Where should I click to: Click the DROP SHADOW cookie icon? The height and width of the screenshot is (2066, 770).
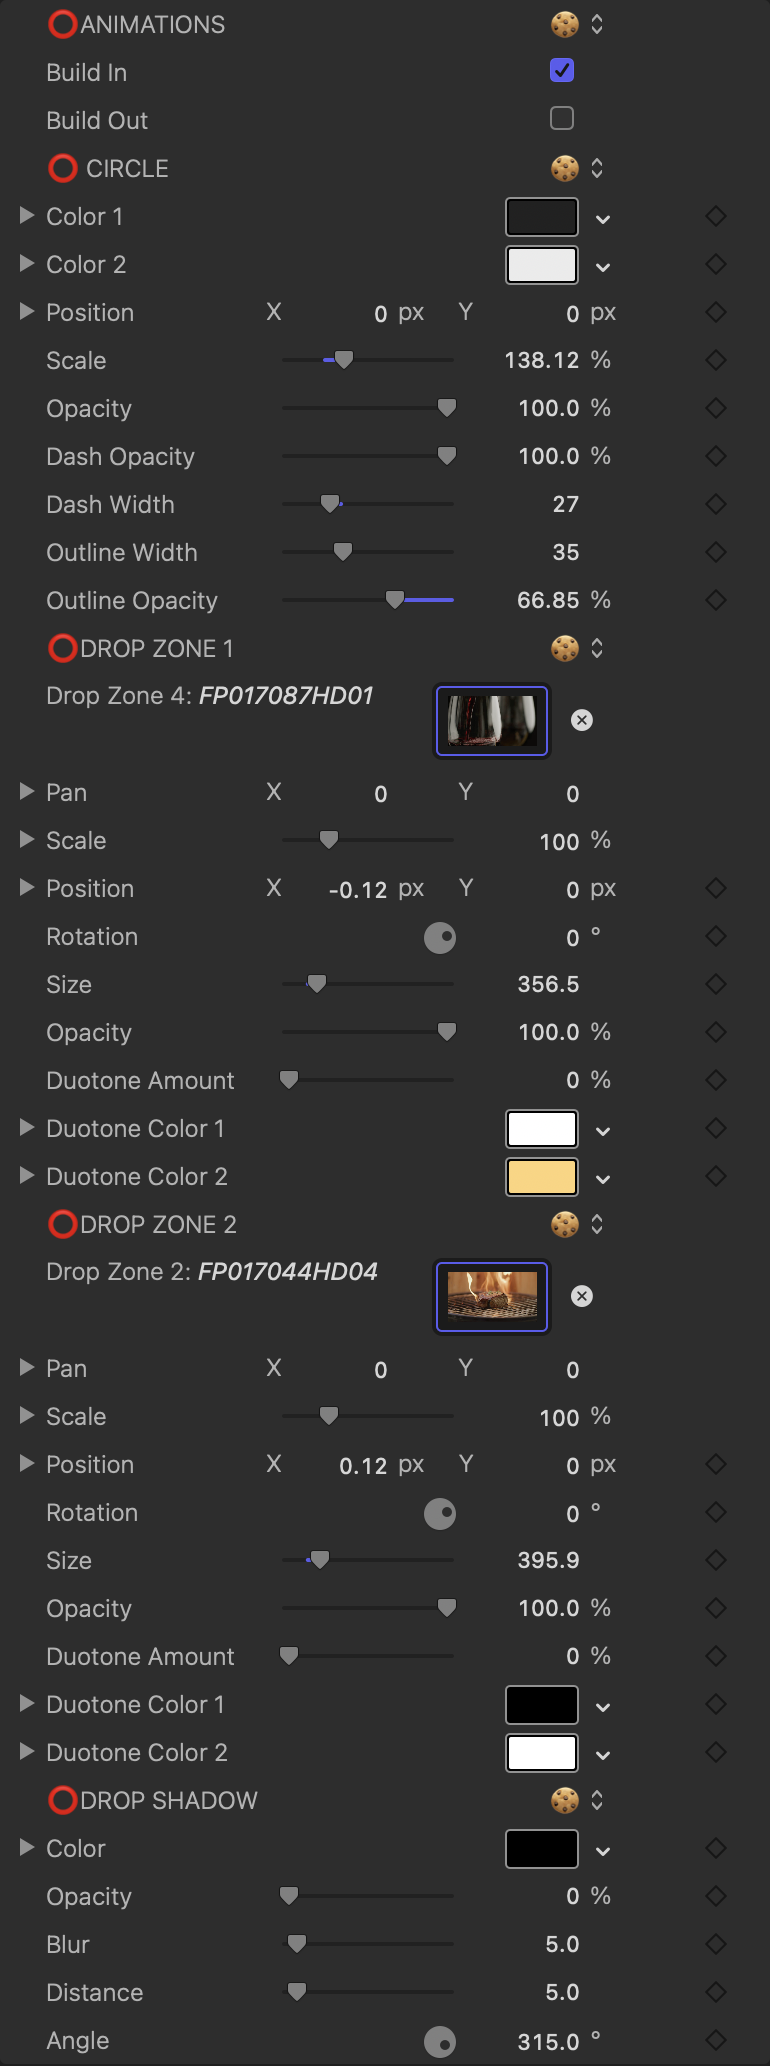[565, 1800]
